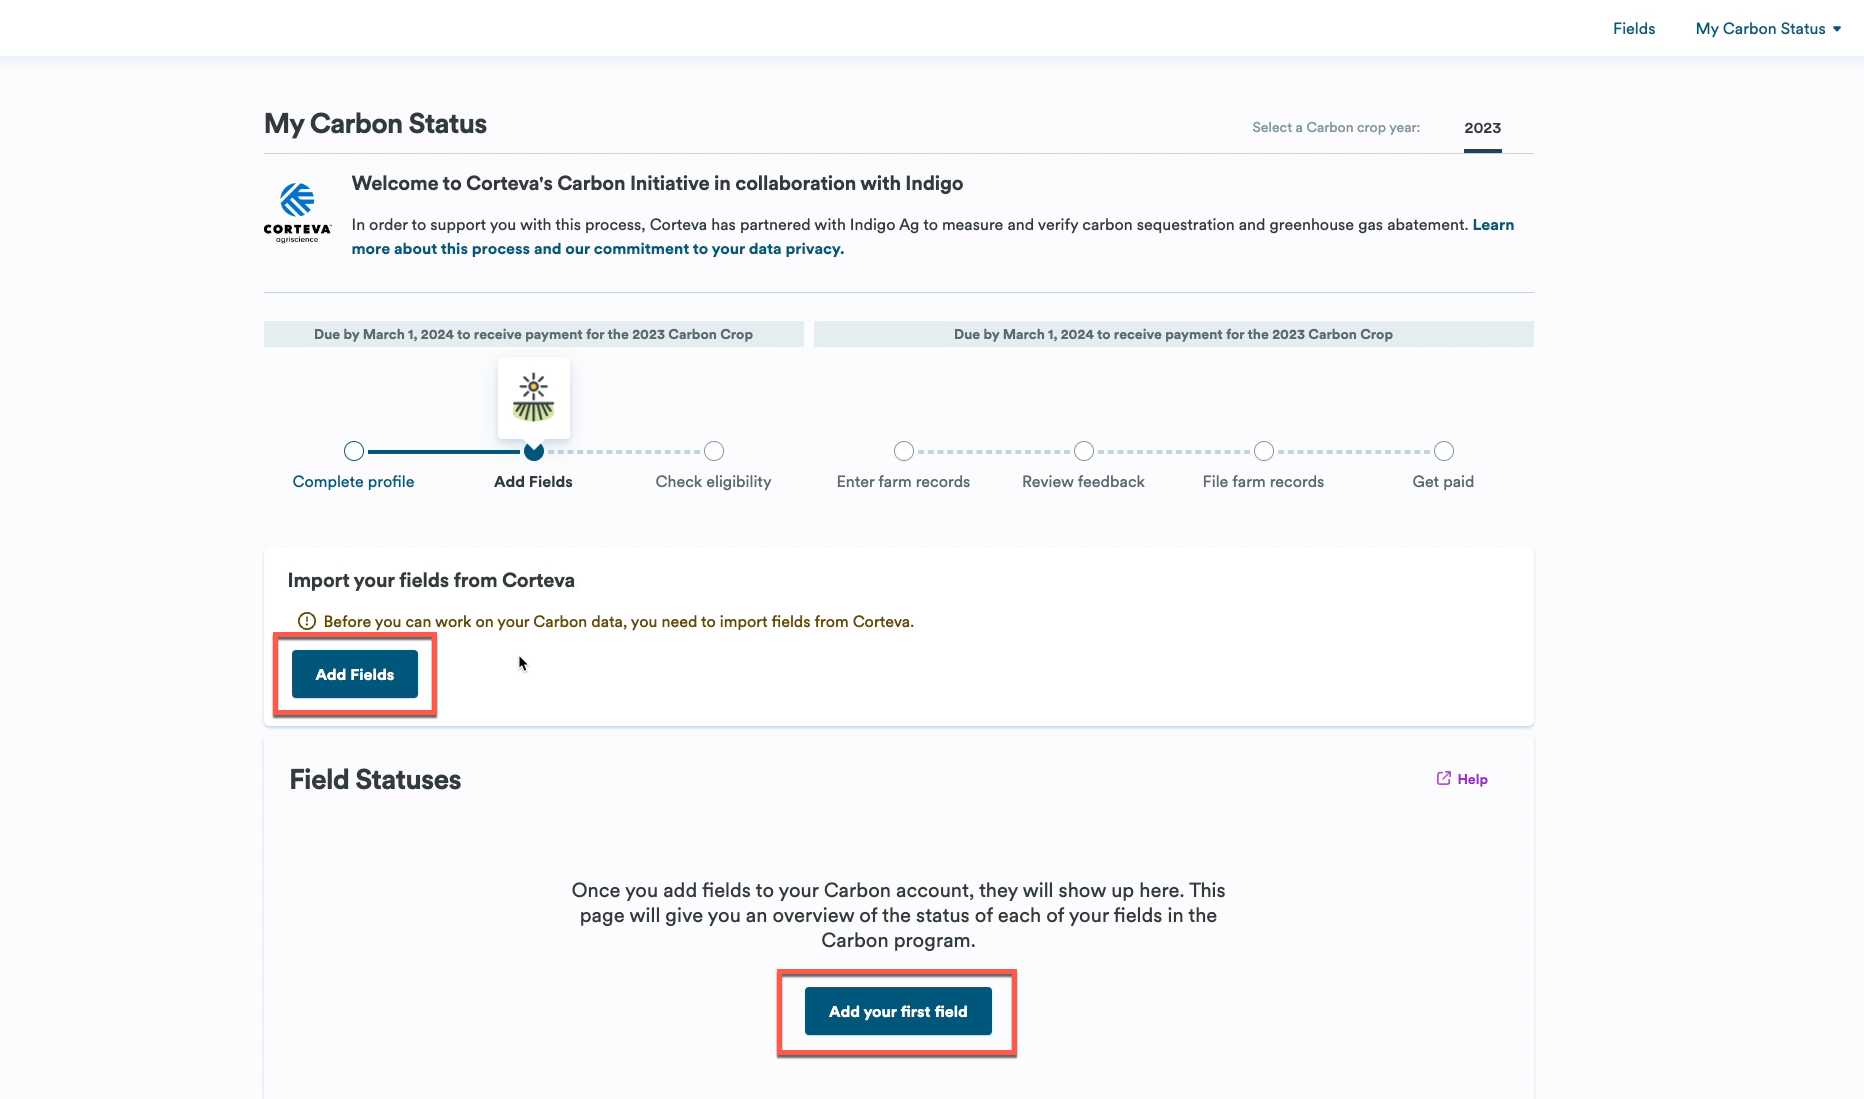
Task: Click the Help link in Field Statuses
Action: point(1471,778)
